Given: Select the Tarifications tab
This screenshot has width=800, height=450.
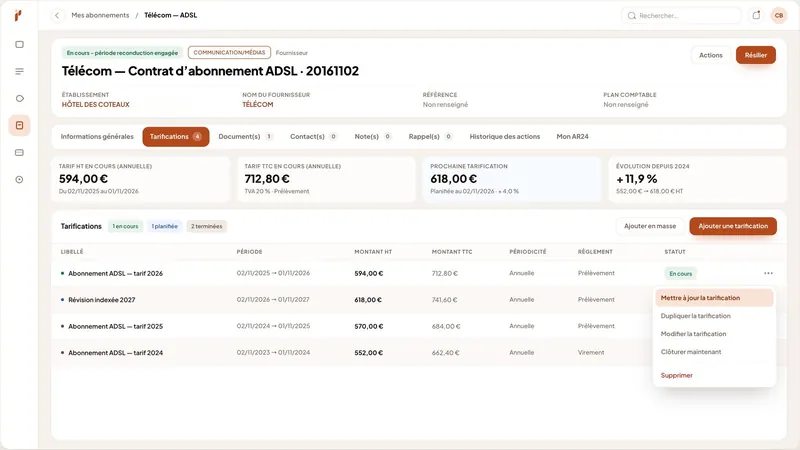Looking at the screenshot, I should 176,137.
